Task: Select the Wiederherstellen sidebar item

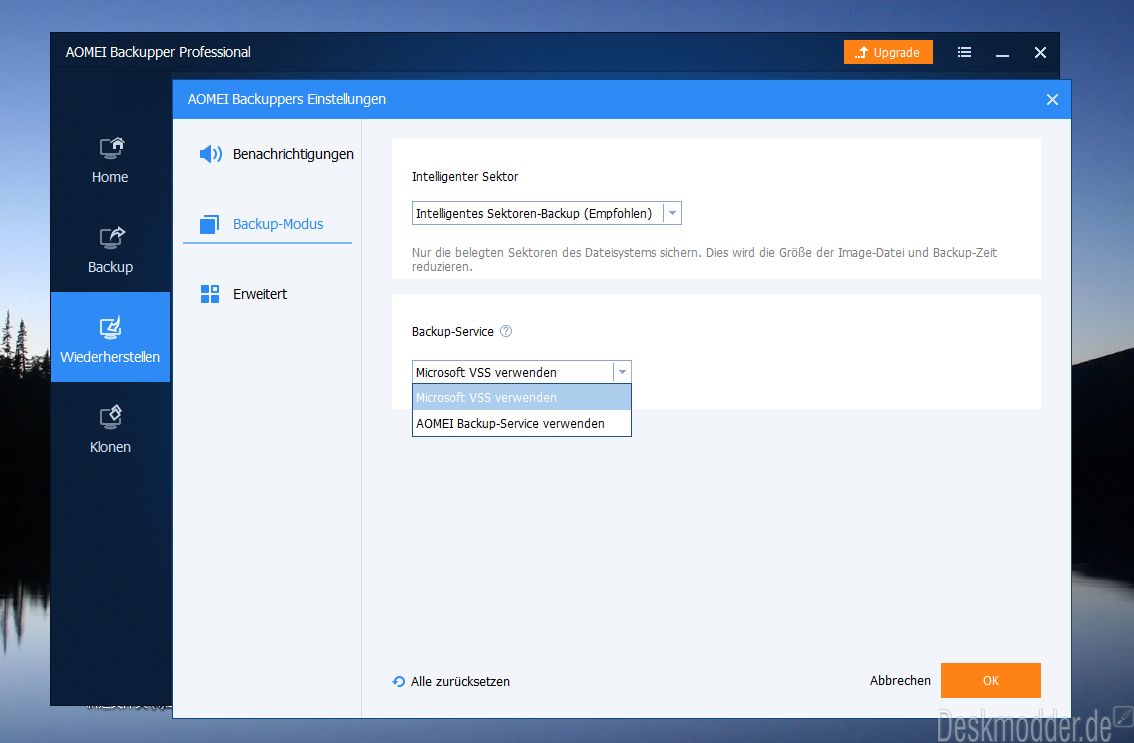Action: 110,337
